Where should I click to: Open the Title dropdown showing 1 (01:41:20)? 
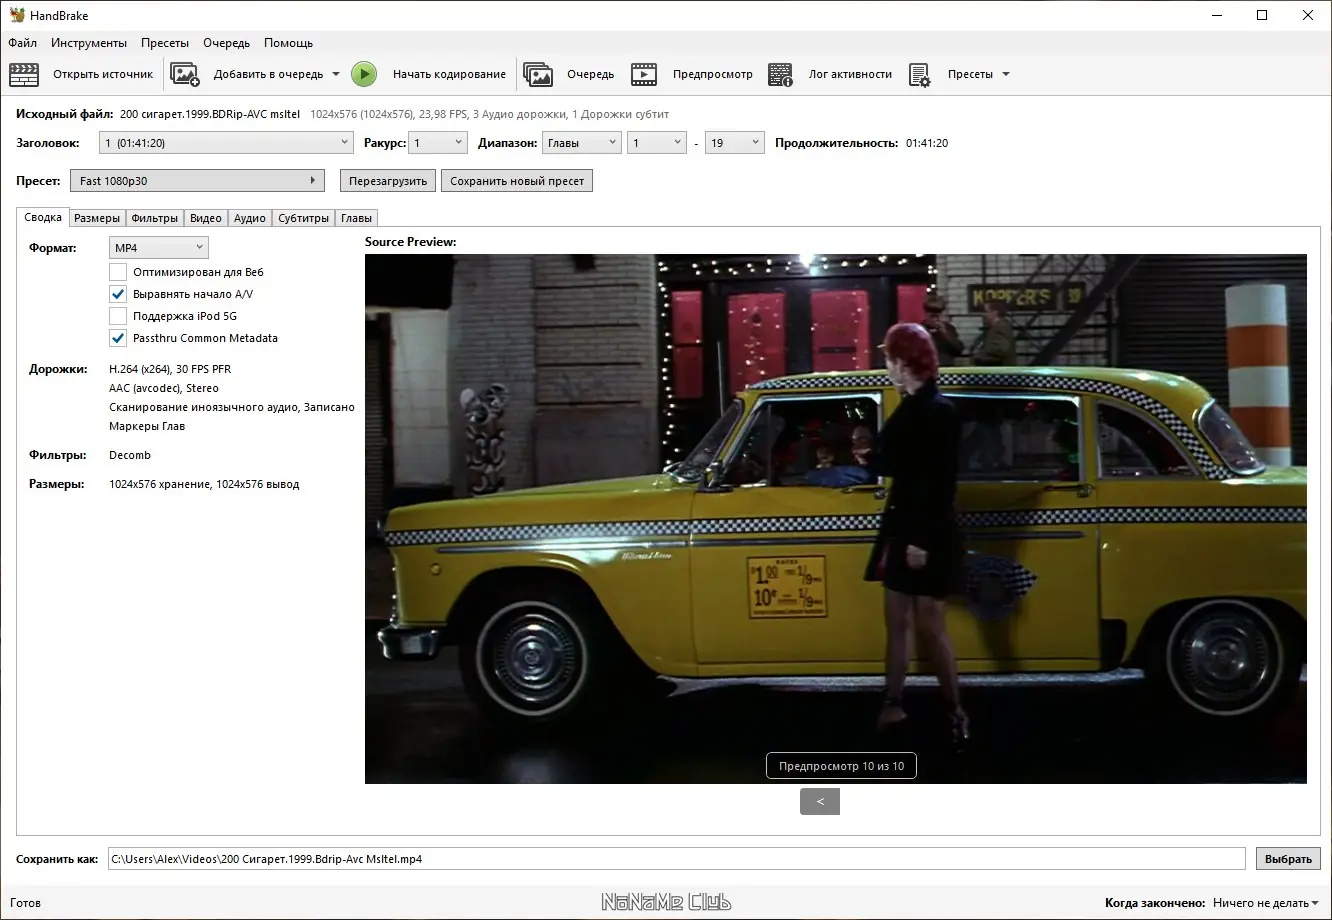coord(226,143)
